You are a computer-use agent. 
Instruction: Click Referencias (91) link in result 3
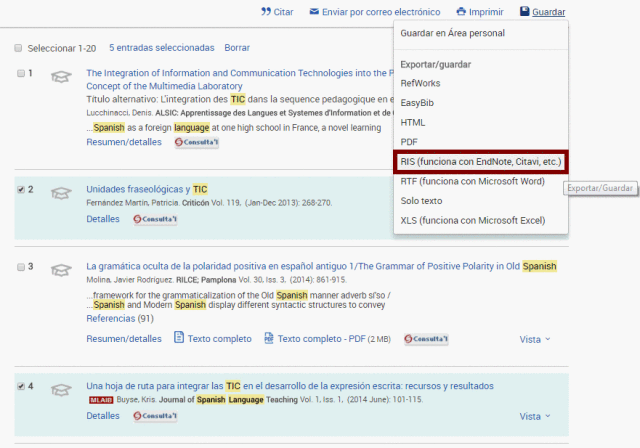point(119,319)
